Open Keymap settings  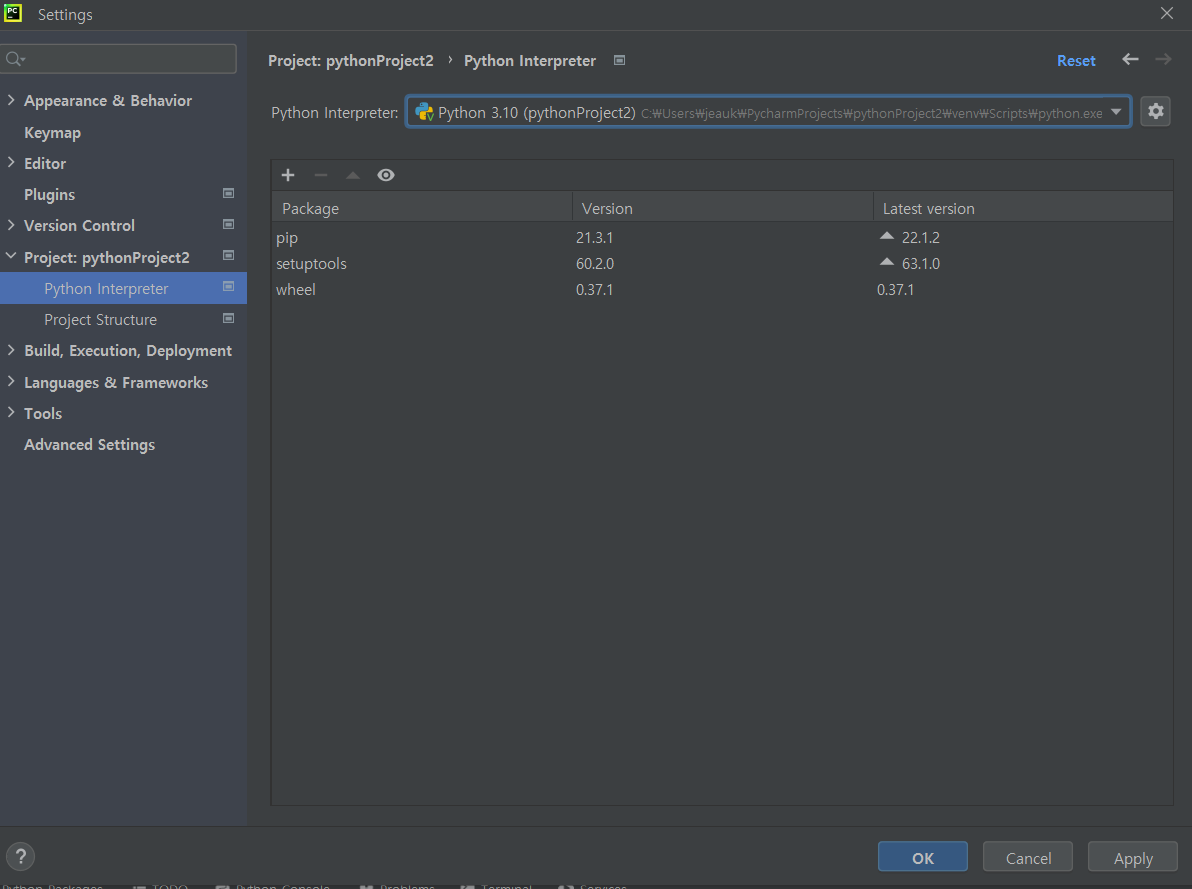point(52,132)
